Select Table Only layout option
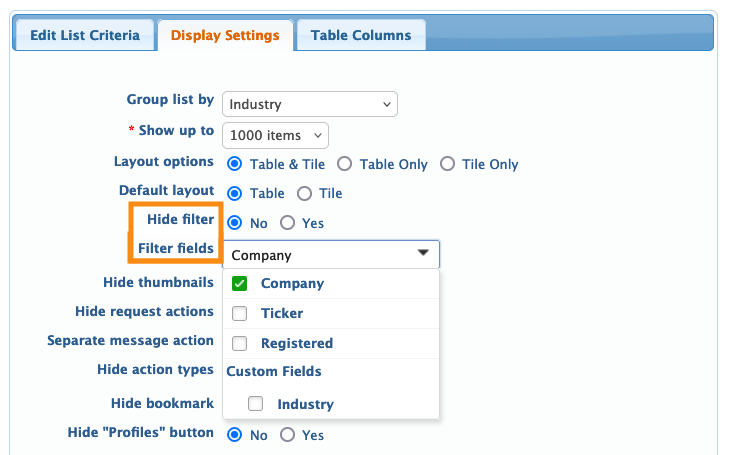Viewport: 729px width, 455px height. click(344, 164)
